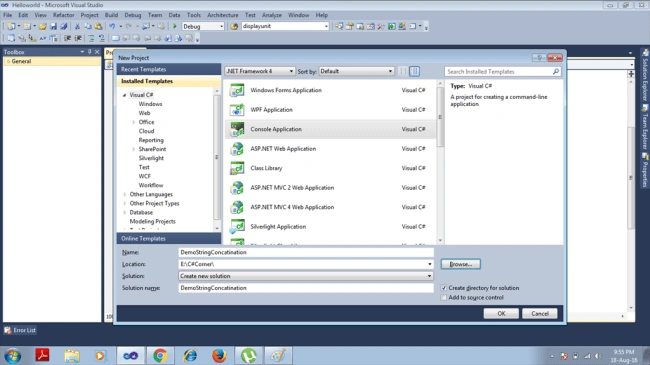Open the Solution Create new solution dropdown

[x=429, y=276]
